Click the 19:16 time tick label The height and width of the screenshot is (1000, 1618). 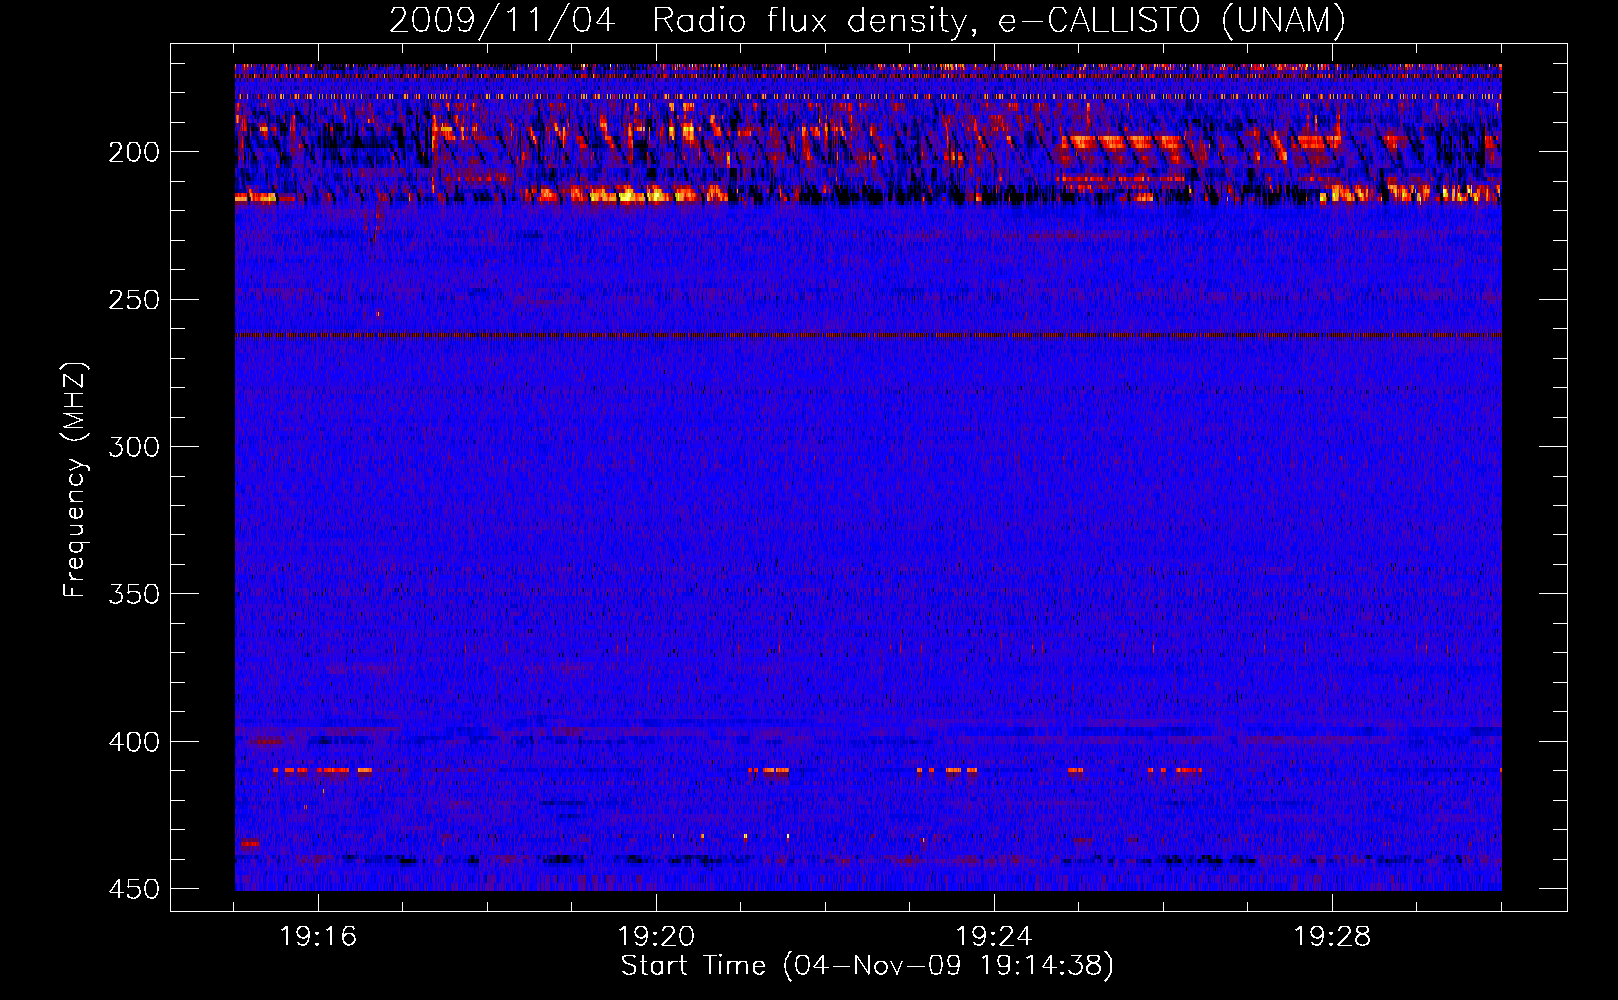point(318,937)
